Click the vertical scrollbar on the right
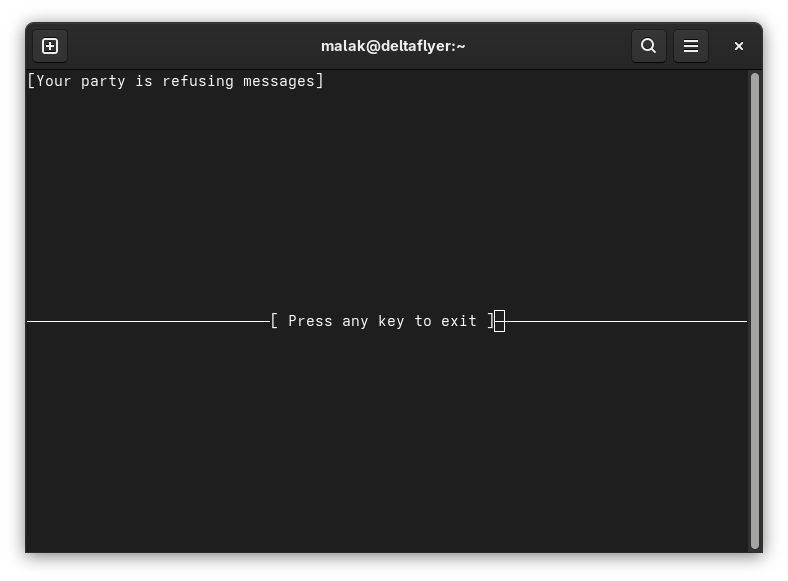788x581 pixels. (754, 310)
